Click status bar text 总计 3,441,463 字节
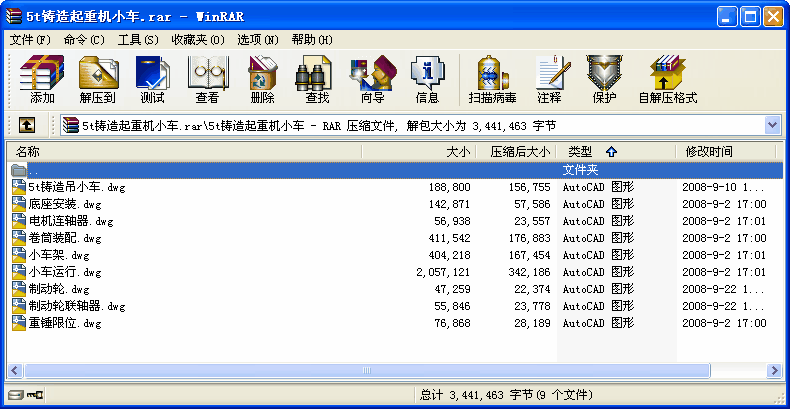Screen dimensions: 790x409 [476, 394]
